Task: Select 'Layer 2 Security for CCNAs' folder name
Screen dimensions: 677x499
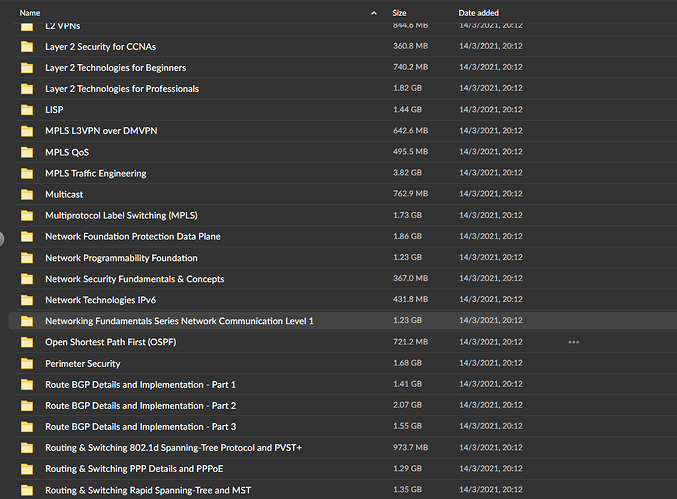Action: [x=101, y=47]
